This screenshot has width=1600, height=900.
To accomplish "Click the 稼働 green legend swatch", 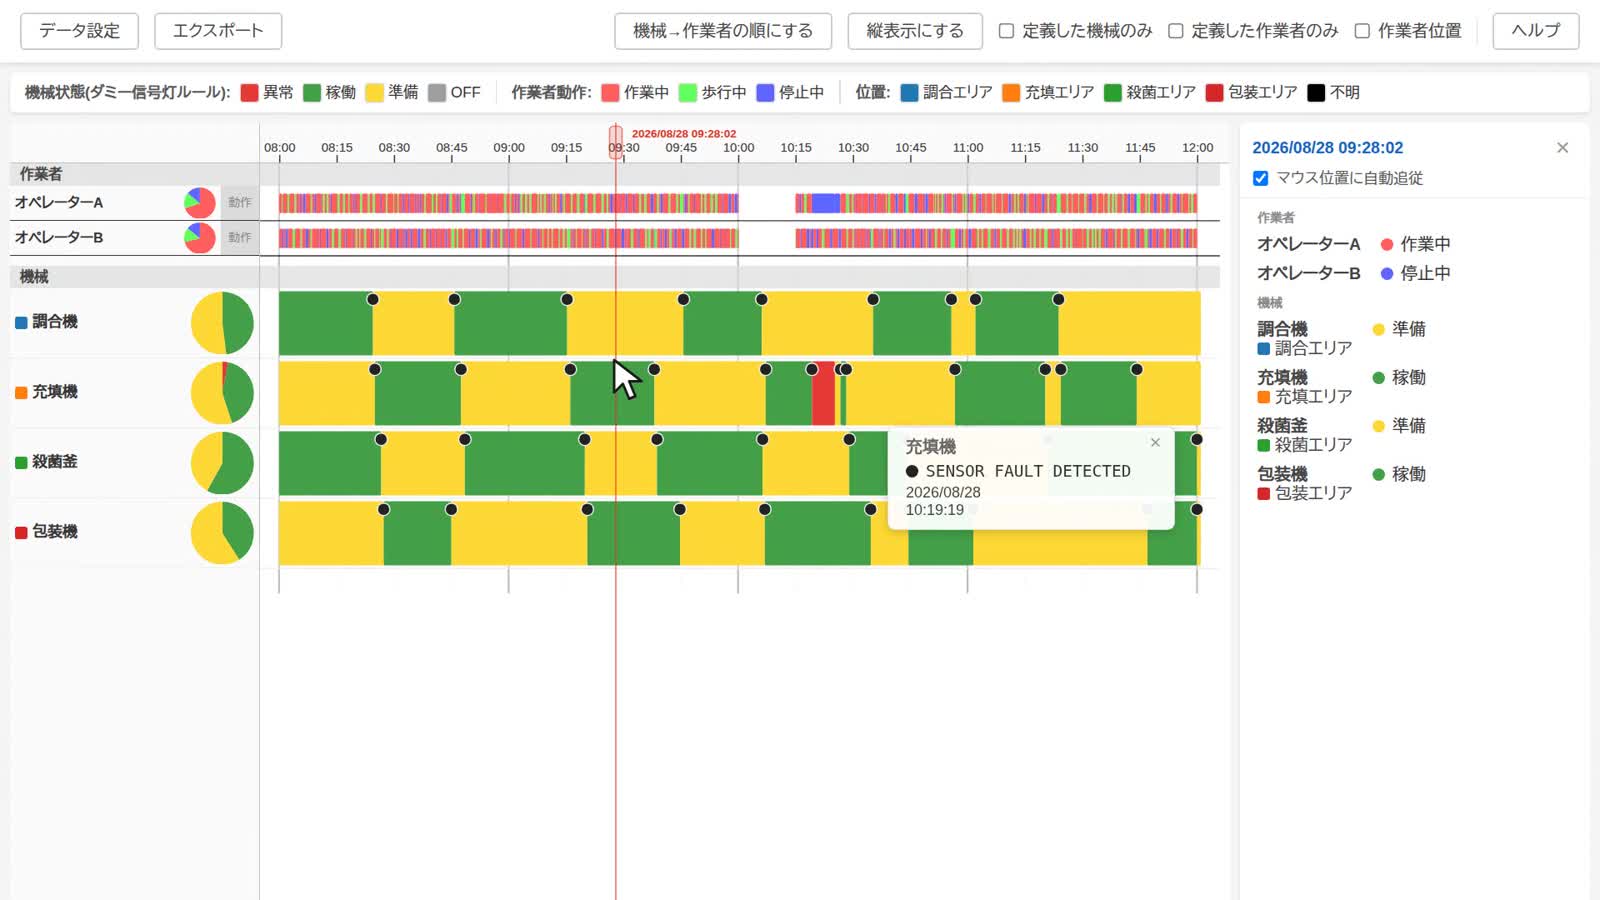I will click(x=312, y=93).
